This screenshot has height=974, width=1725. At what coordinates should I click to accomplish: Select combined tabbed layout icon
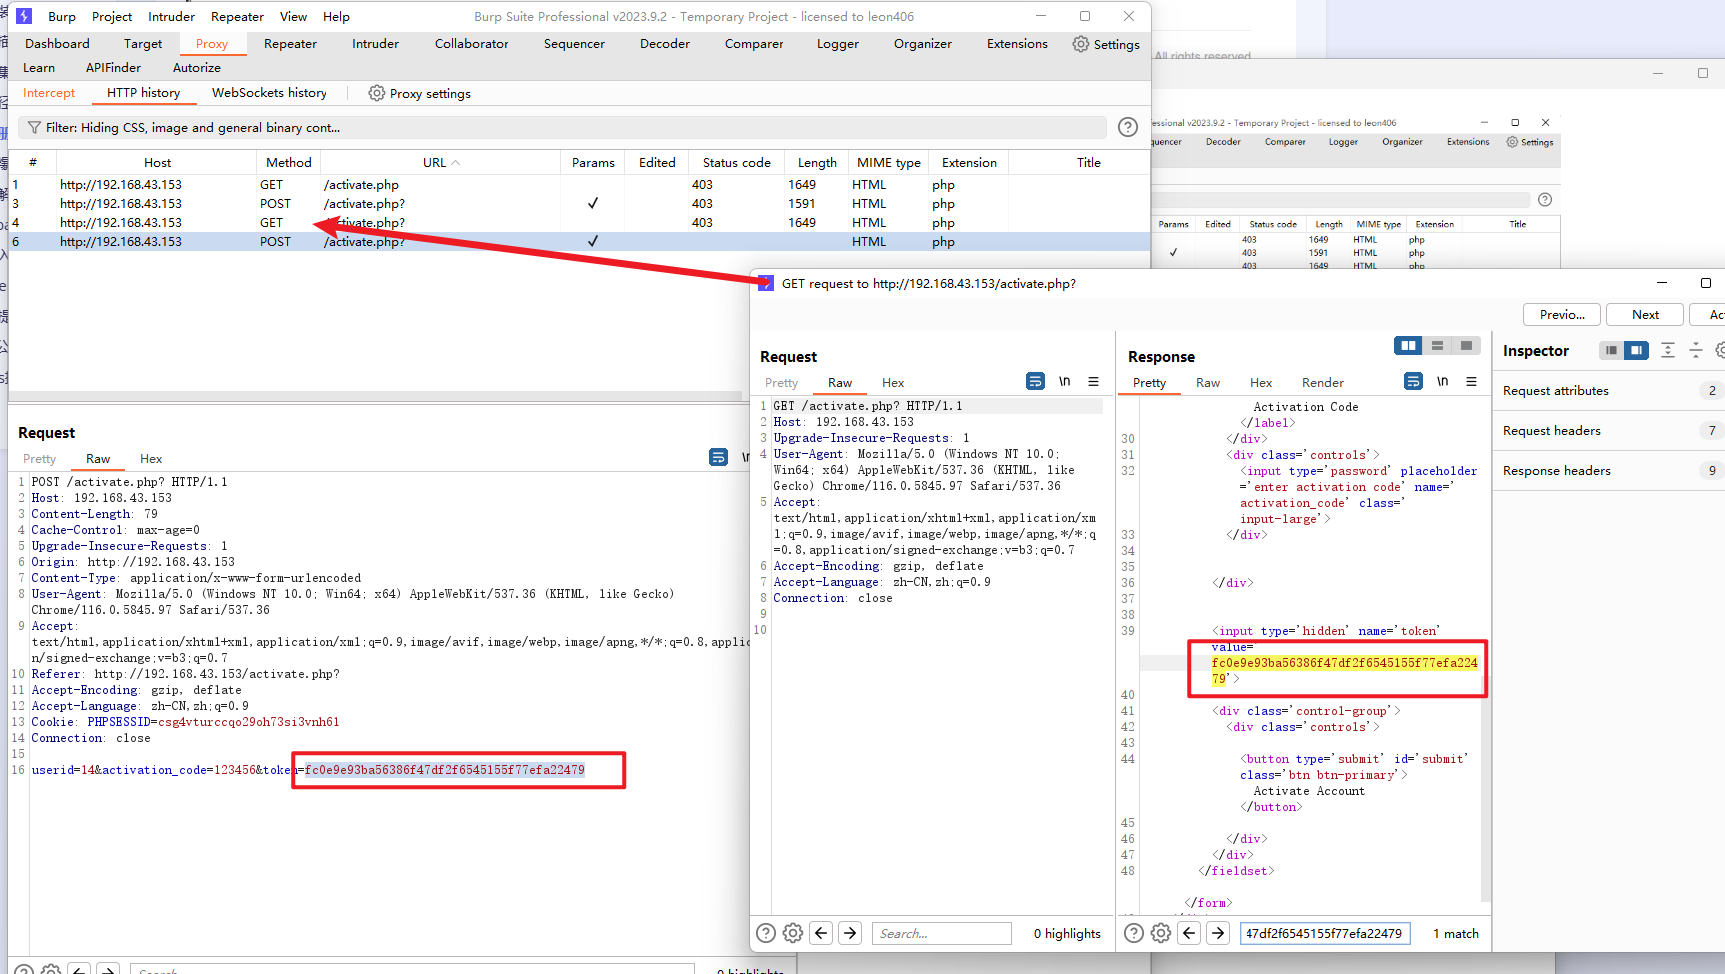click(x=1466, y=345)
